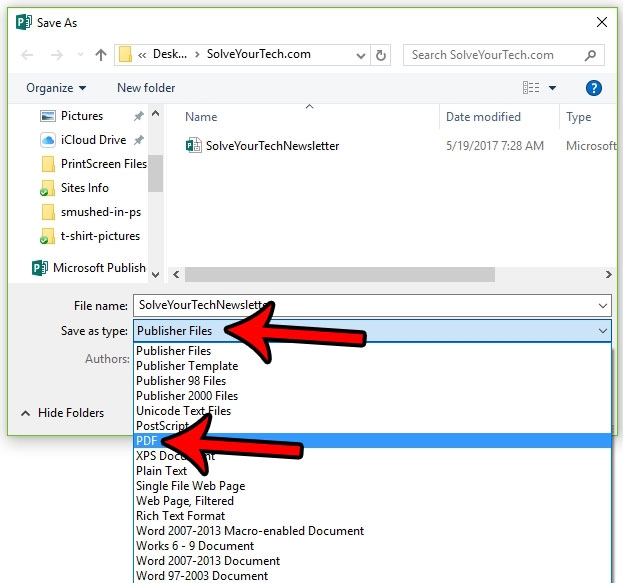The width and height of the screenshot is (623, 583).
Task: Select the Pictures folder icon in sidebar
Action: (48, 116)
